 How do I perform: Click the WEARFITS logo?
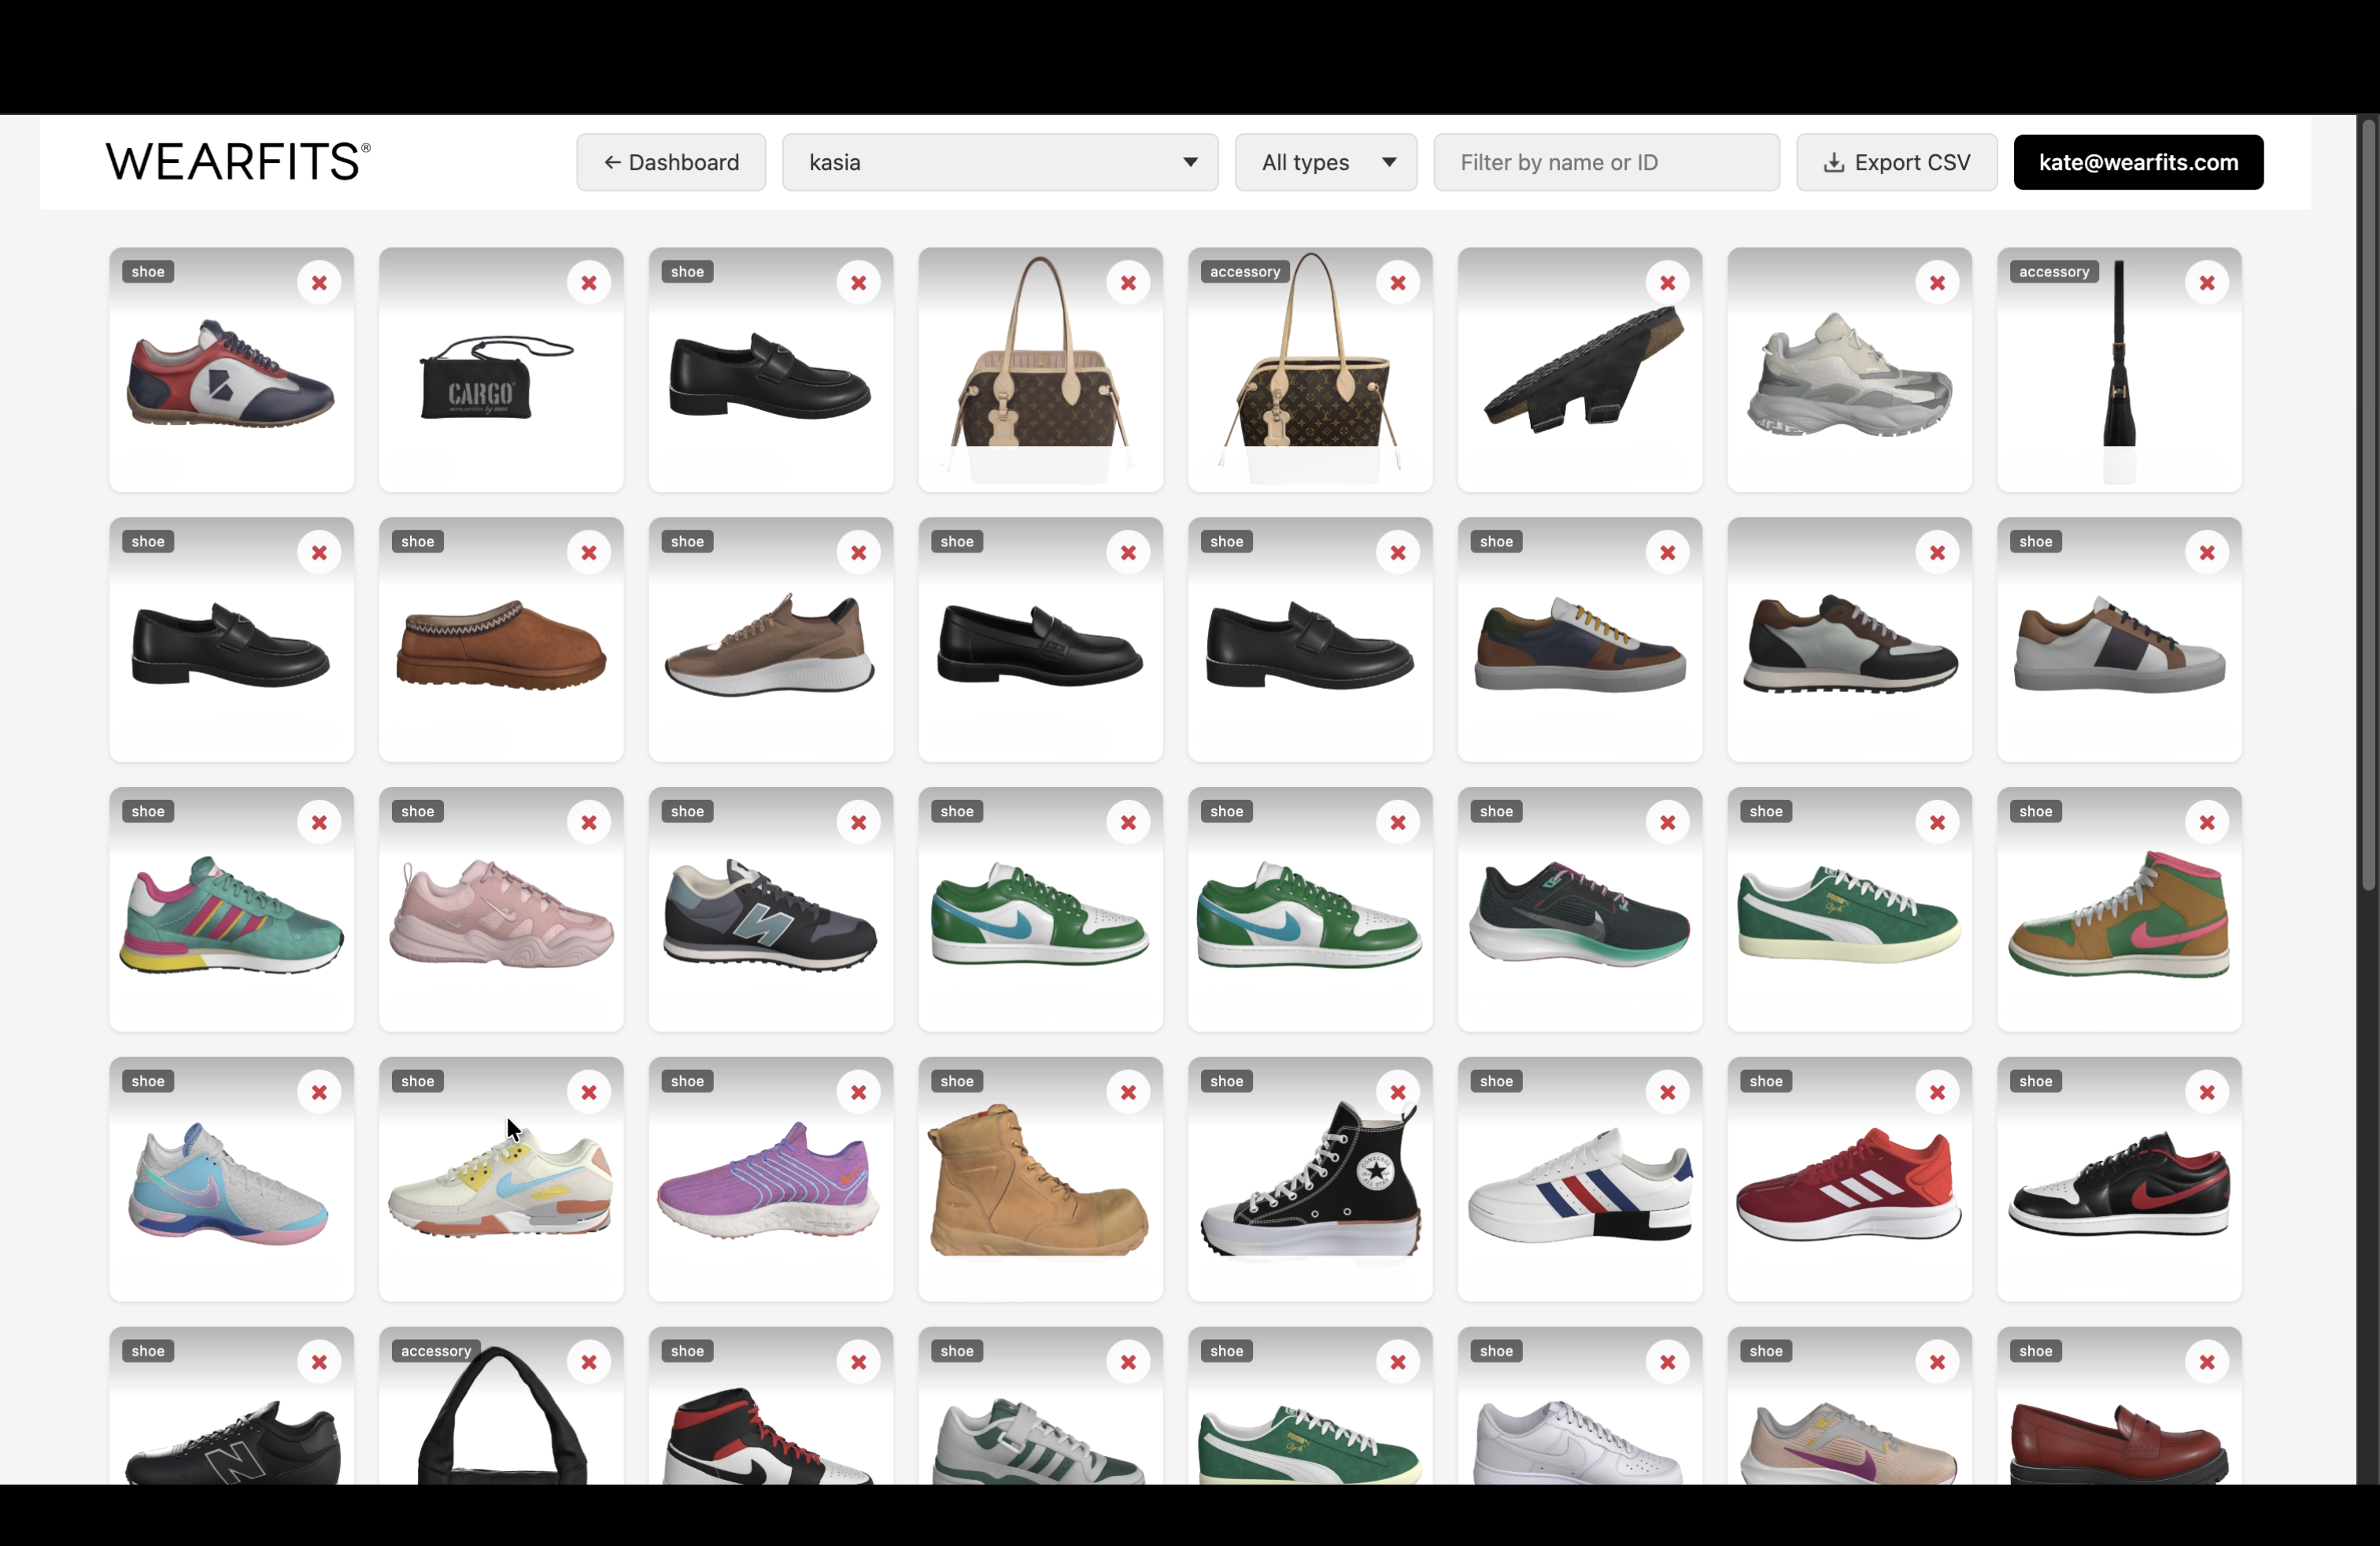coord(238,162)
